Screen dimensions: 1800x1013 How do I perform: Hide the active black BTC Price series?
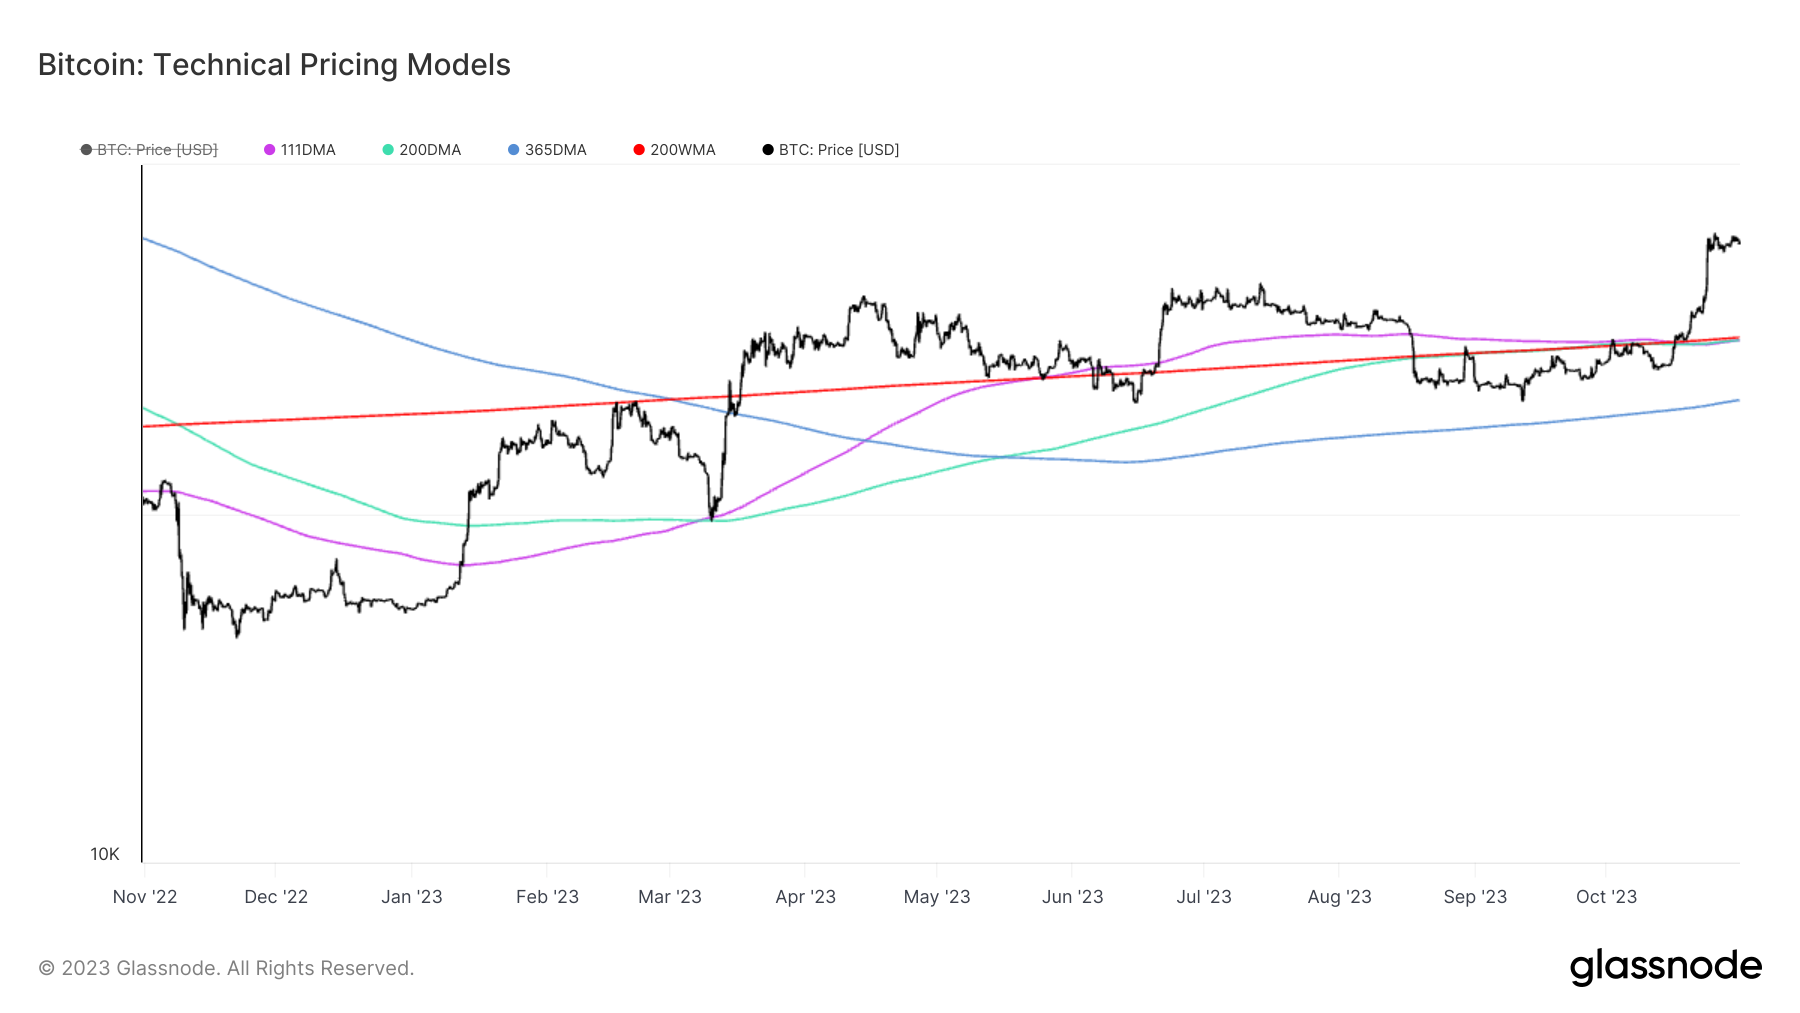click(838, 150)
